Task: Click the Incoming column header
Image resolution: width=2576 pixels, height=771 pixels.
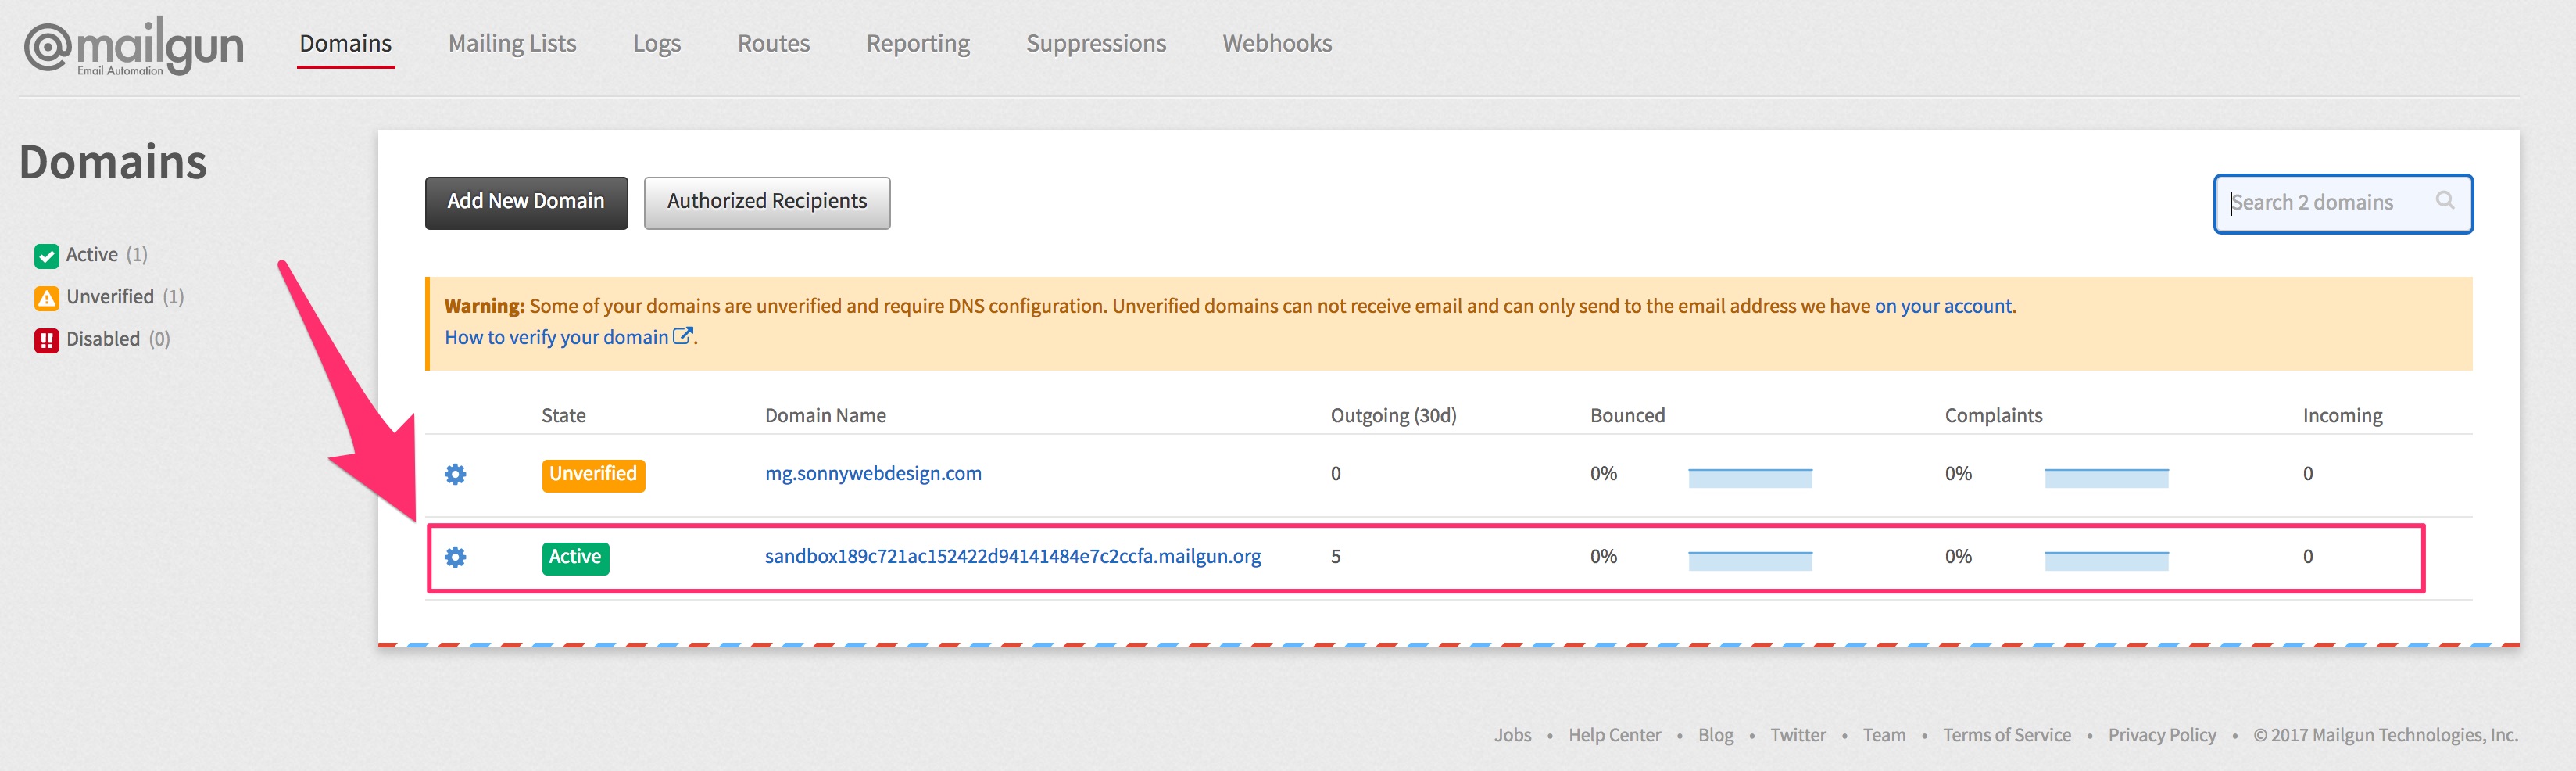Action: pyautogui.click(x=2342, y=415)
